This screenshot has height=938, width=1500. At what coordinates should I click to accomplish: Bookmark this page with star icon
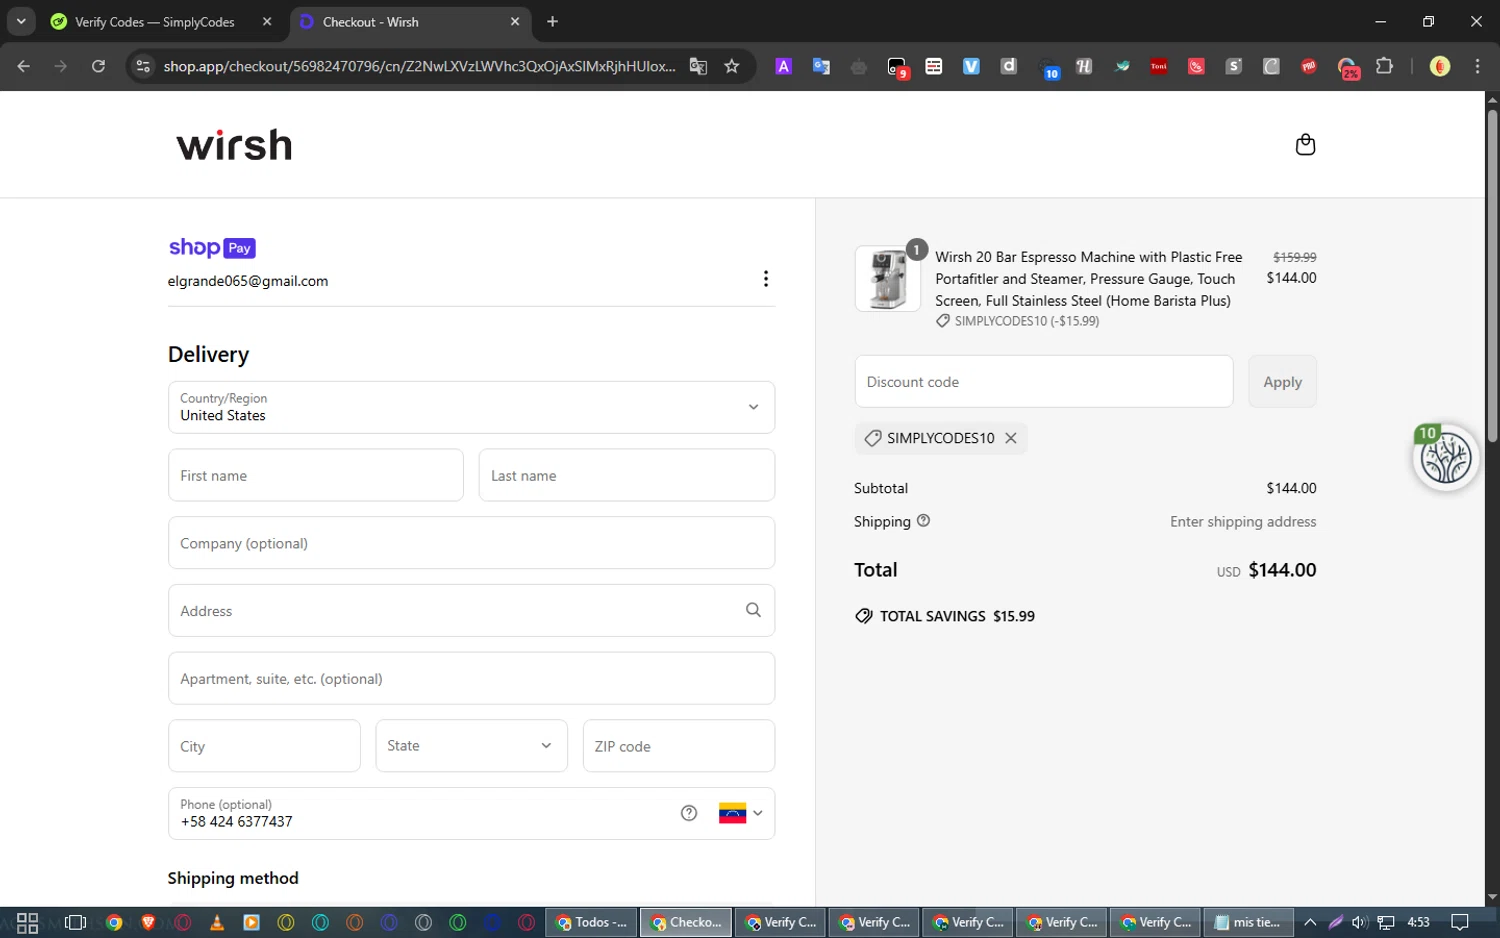pyautogui.click(x=732, y=66)
